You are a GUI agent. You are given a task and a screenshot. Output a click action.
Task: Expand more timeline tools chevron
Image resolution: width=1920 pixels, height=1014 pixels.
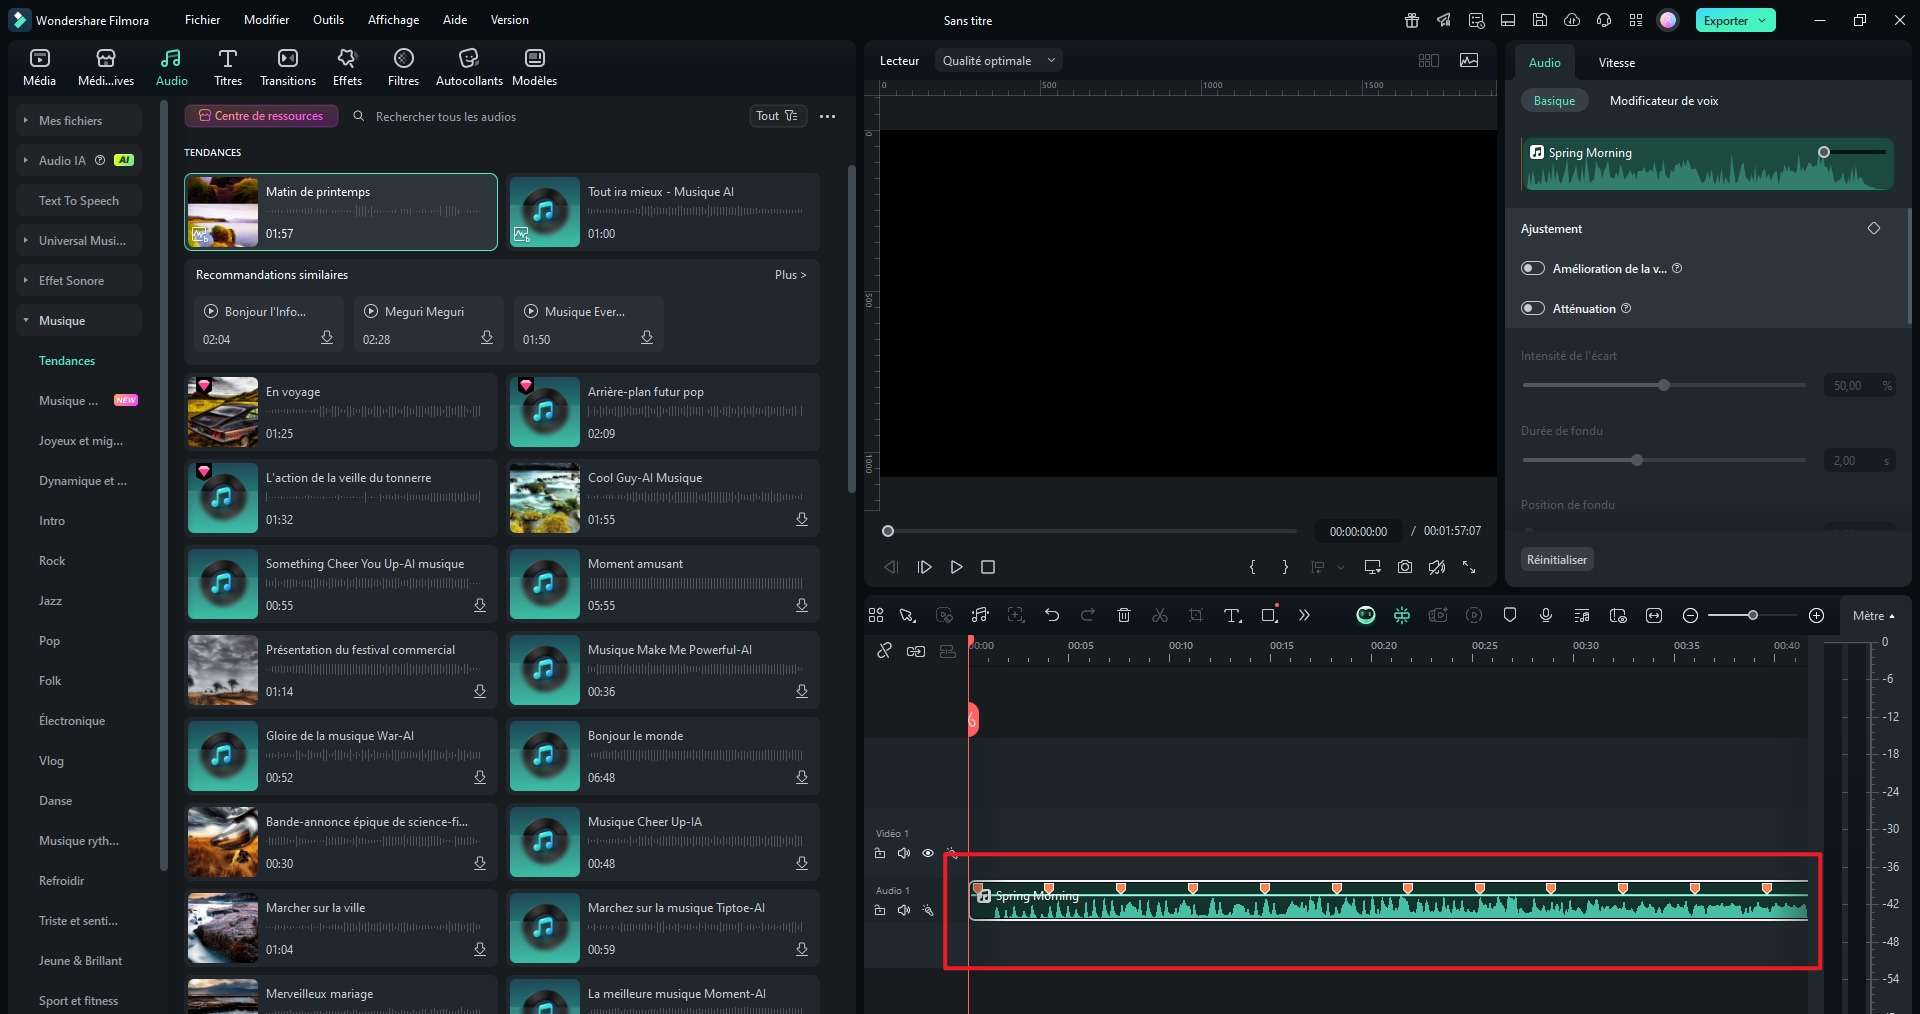(1304, 615)
